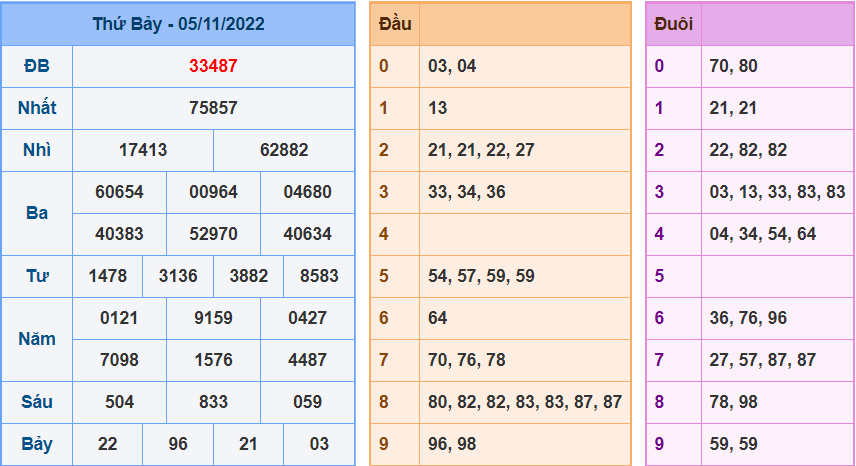Click the 'Tư' row label
The width and height of the screenshot is (856, 466).
37,276
